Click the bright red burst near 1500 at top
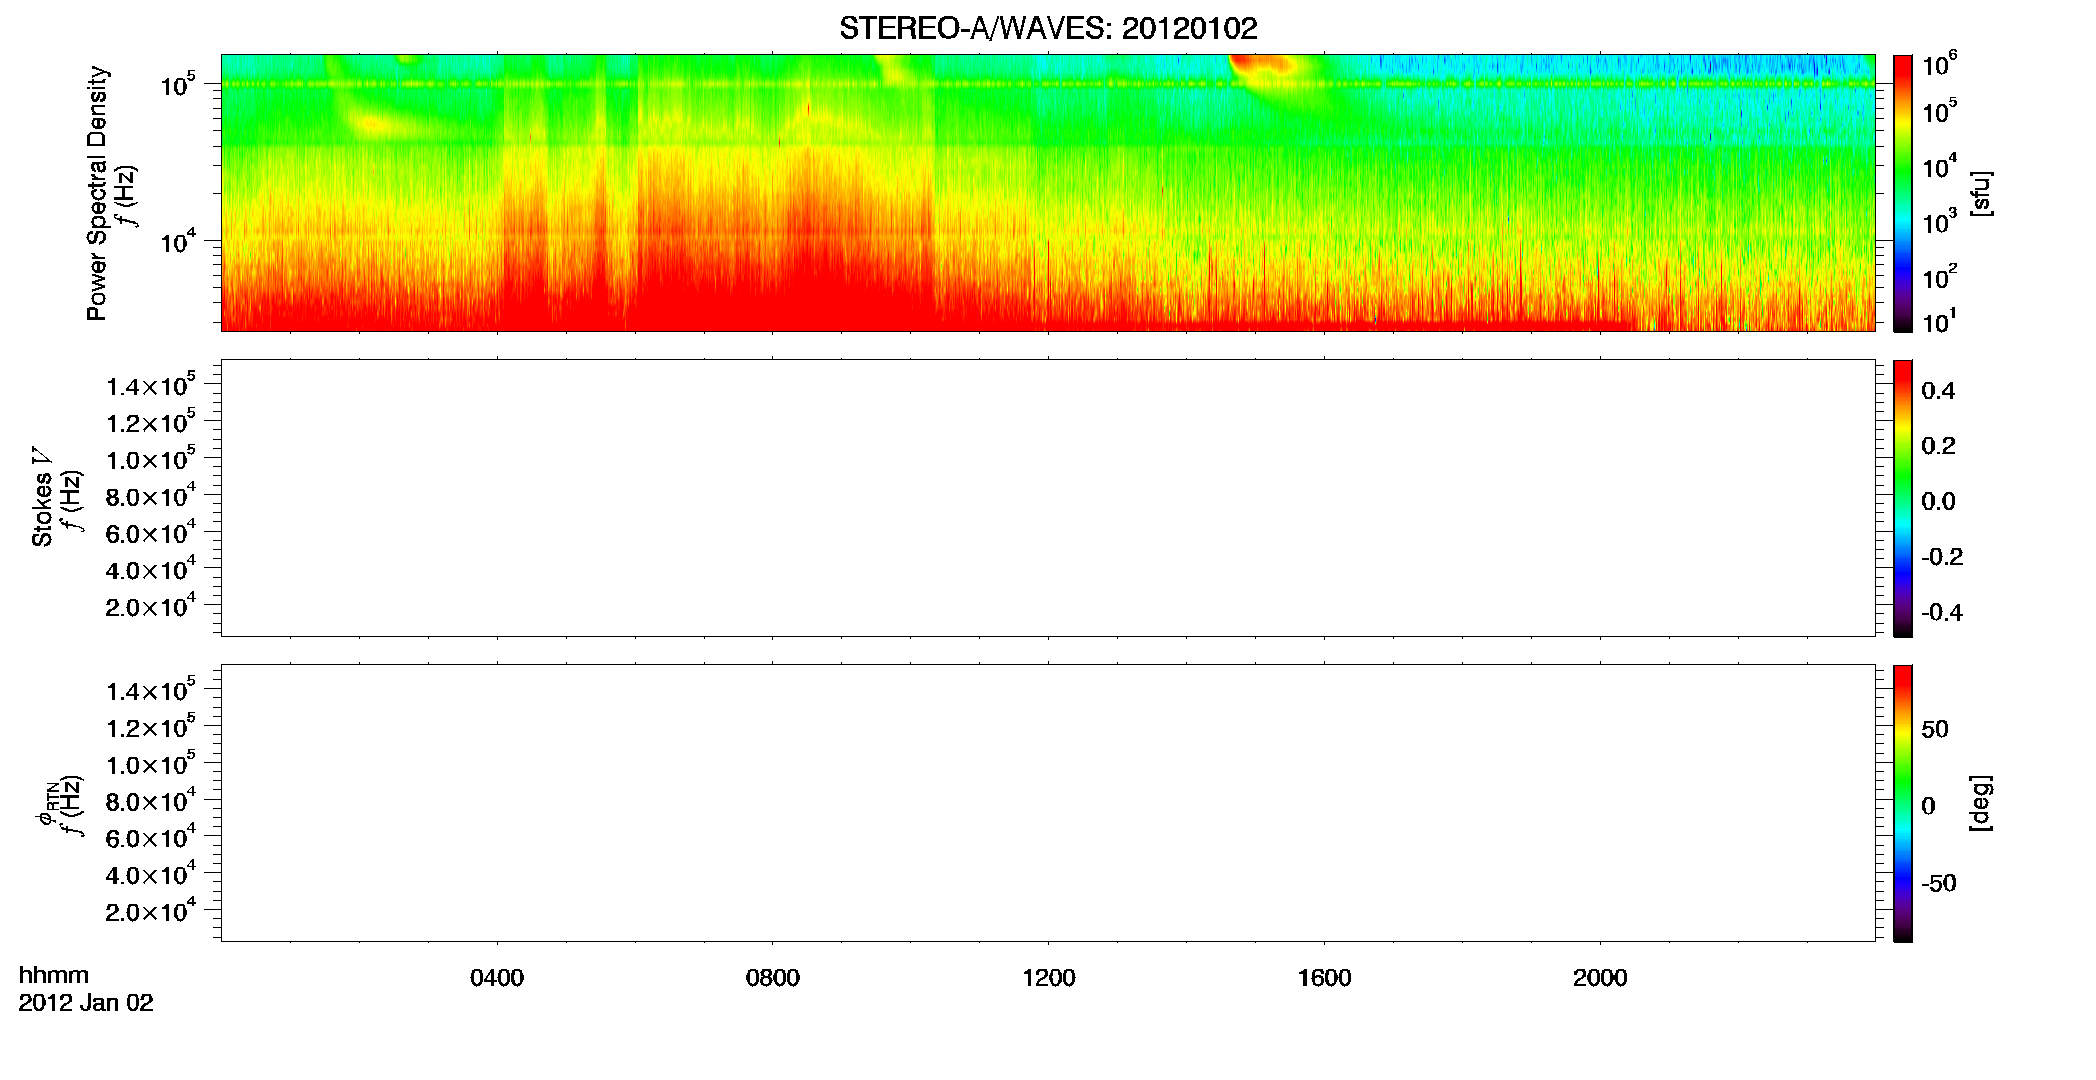 (1262, 66)
